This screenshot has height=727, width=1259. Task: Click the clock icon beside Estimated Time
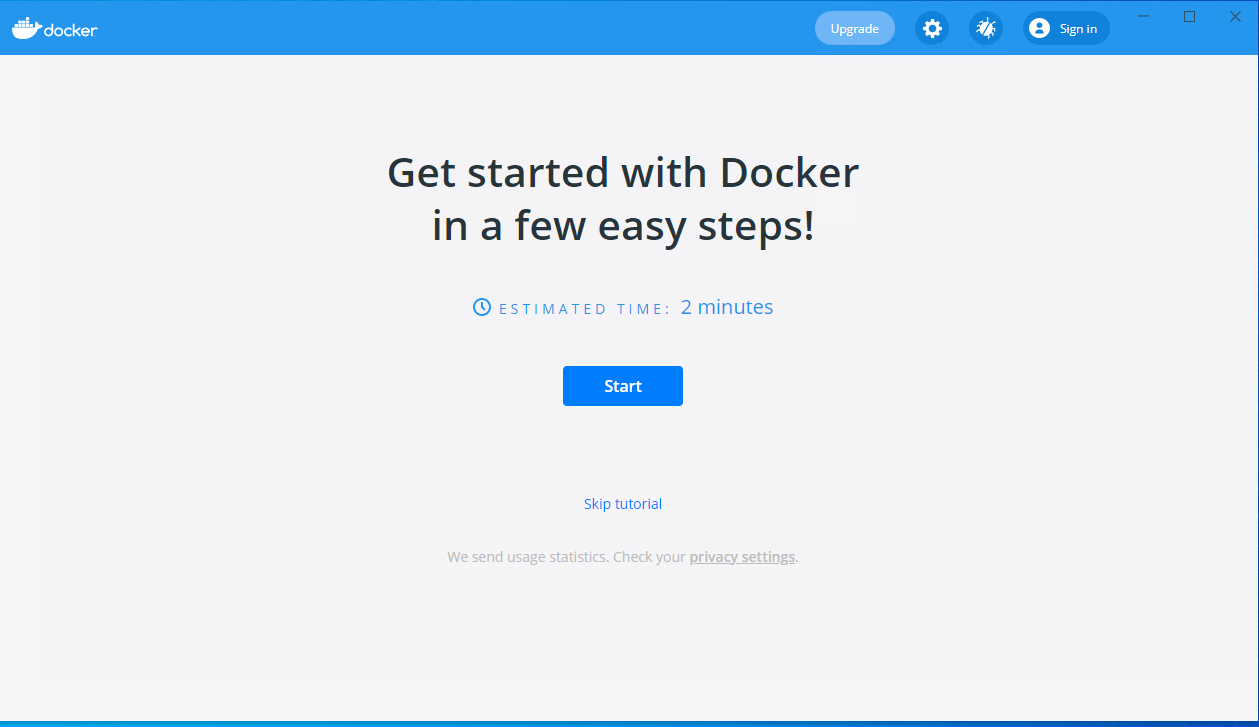click(482, 307)
